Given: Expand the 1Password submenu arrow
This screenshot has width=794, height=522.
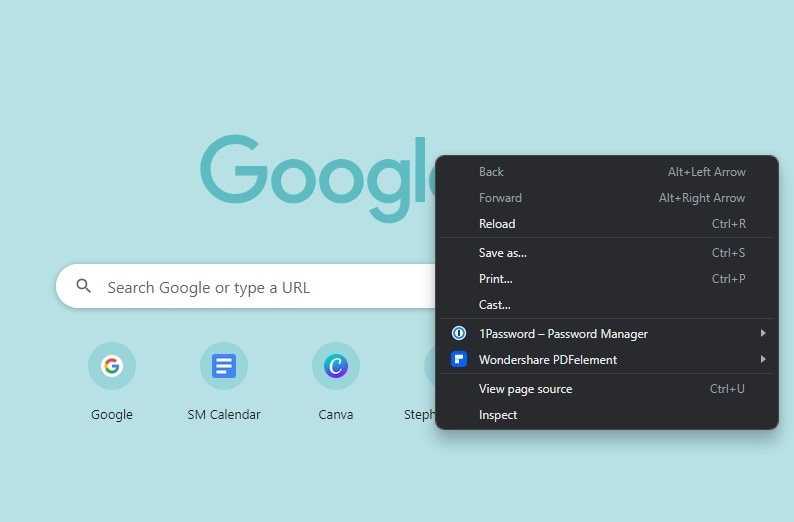Looking at the screenshot, I should point(763,333).
